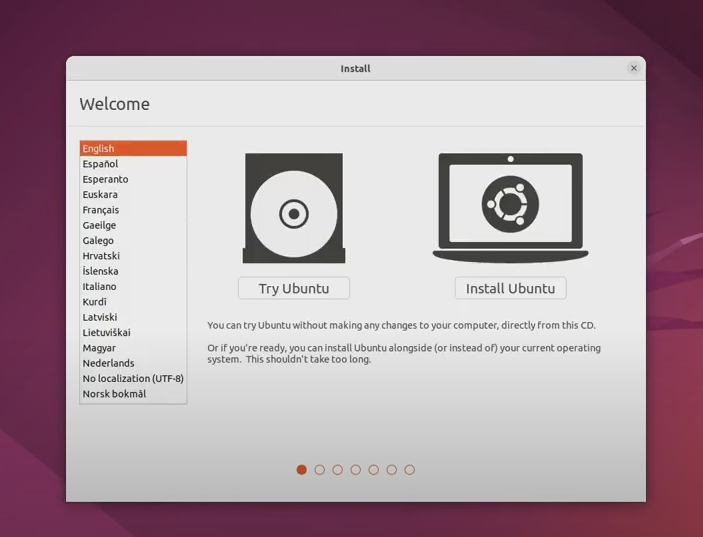Select Français in the language list
The width and height of the screenshot is (703, 537).
coord(133,210)
